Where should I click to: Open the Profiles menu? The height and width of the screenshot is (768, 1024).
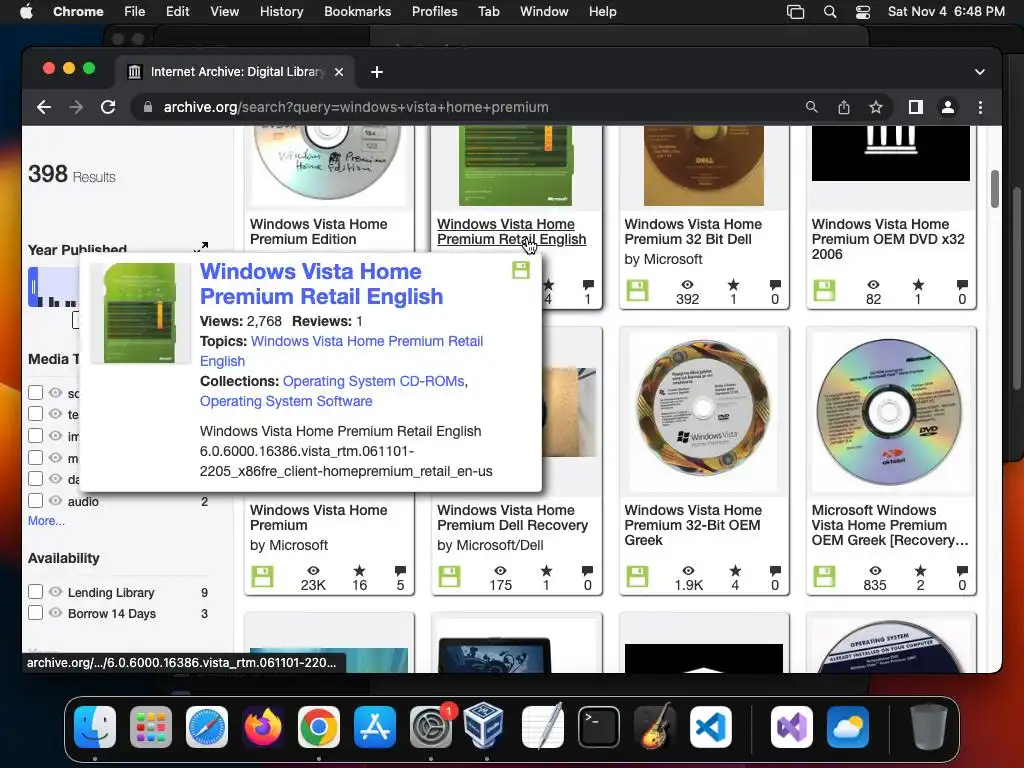click(x=434, y=12)
